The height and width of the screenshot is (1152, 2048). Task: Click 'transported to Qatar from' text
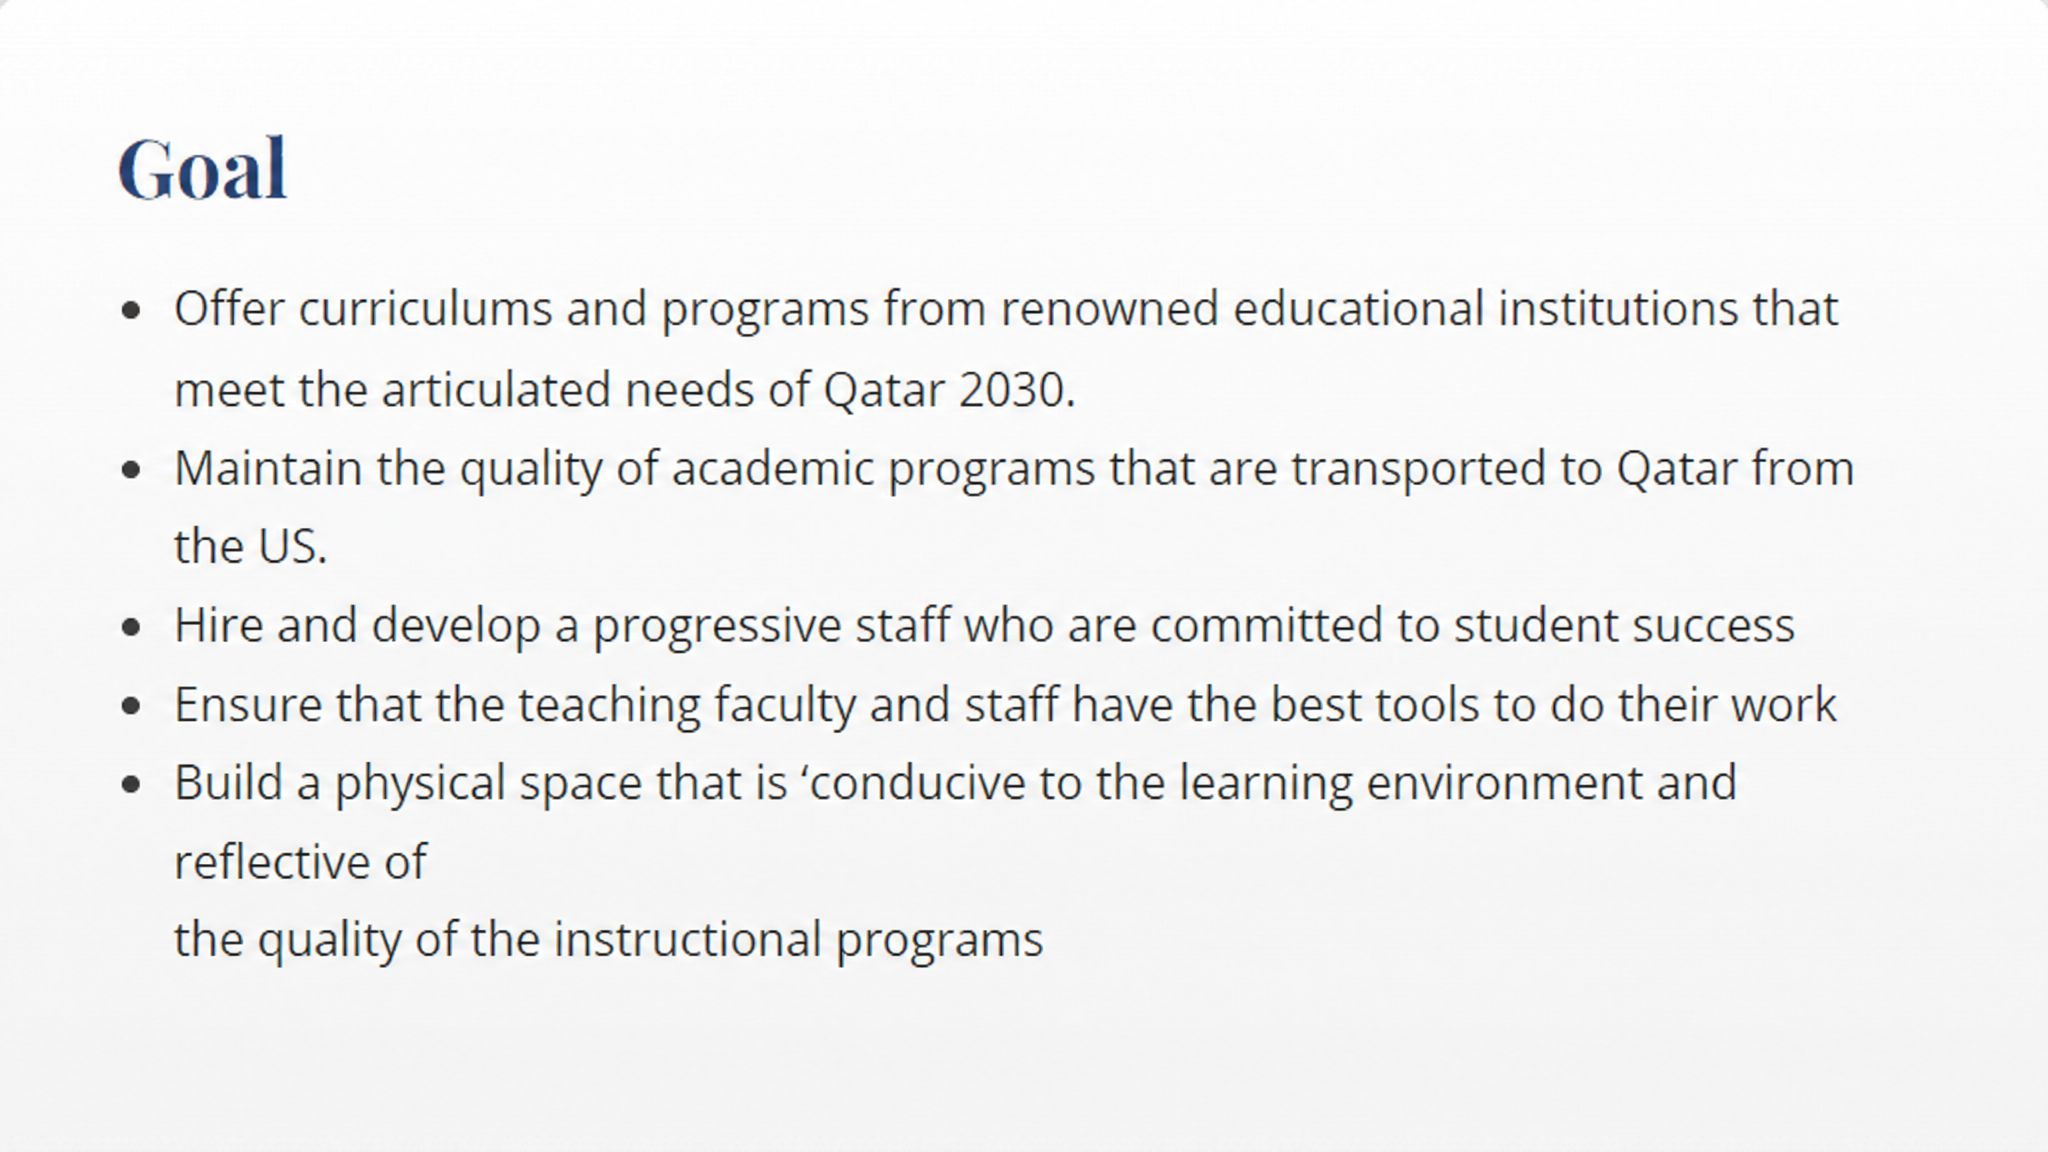click(1573, 469)
